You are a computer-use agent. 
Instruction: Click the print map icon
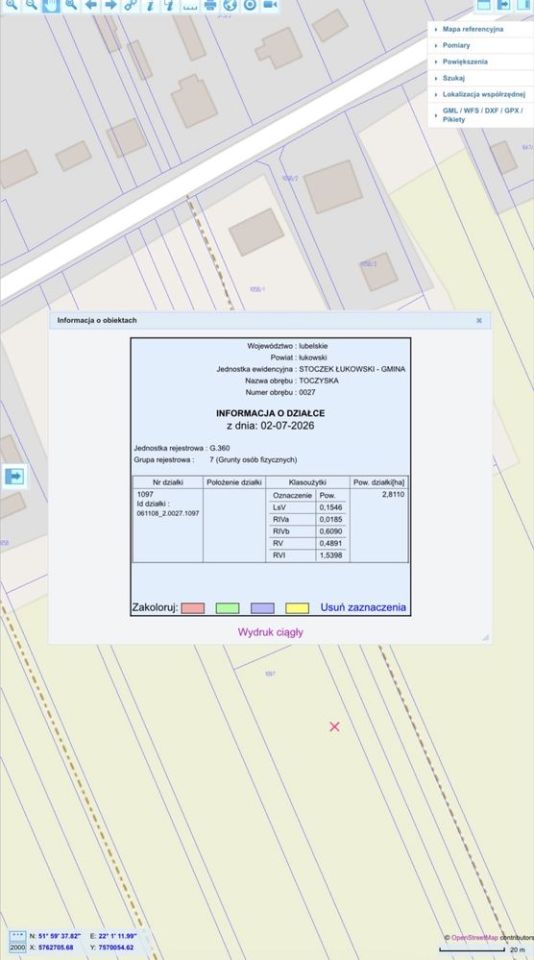tap(210, 6)
